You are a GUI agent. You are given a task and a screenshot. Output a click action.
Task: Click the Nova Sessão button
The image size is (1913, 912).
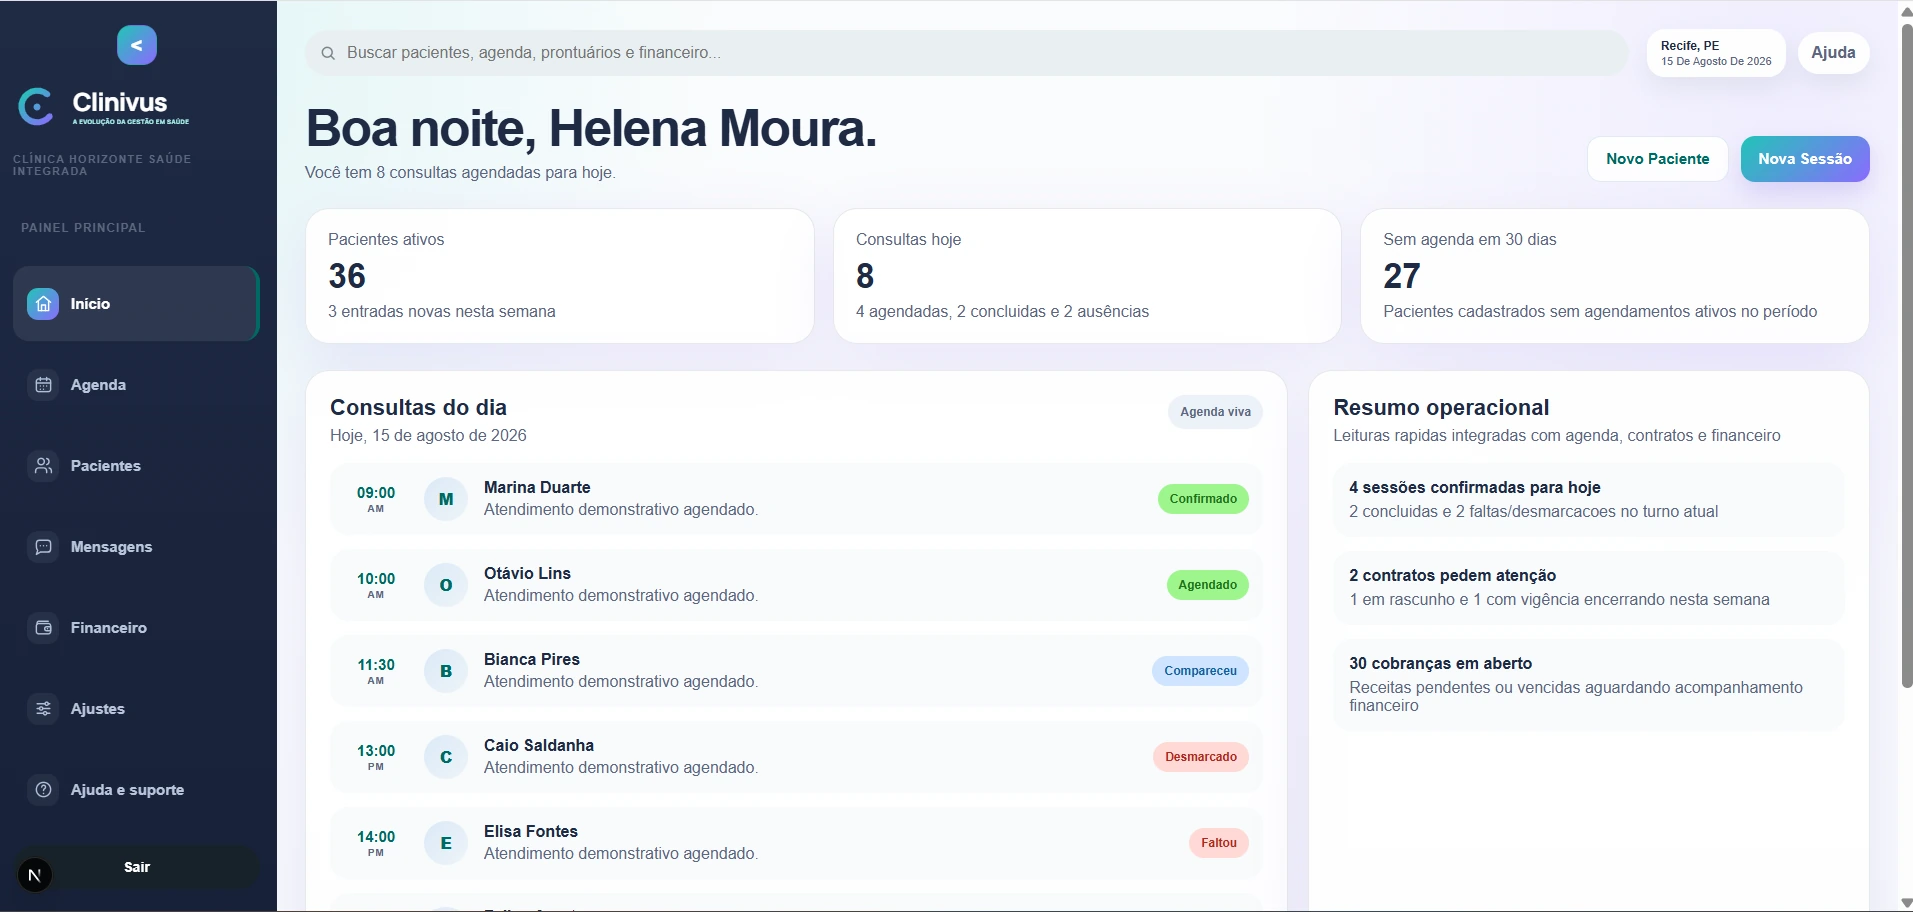click(x=1805, y=159)
